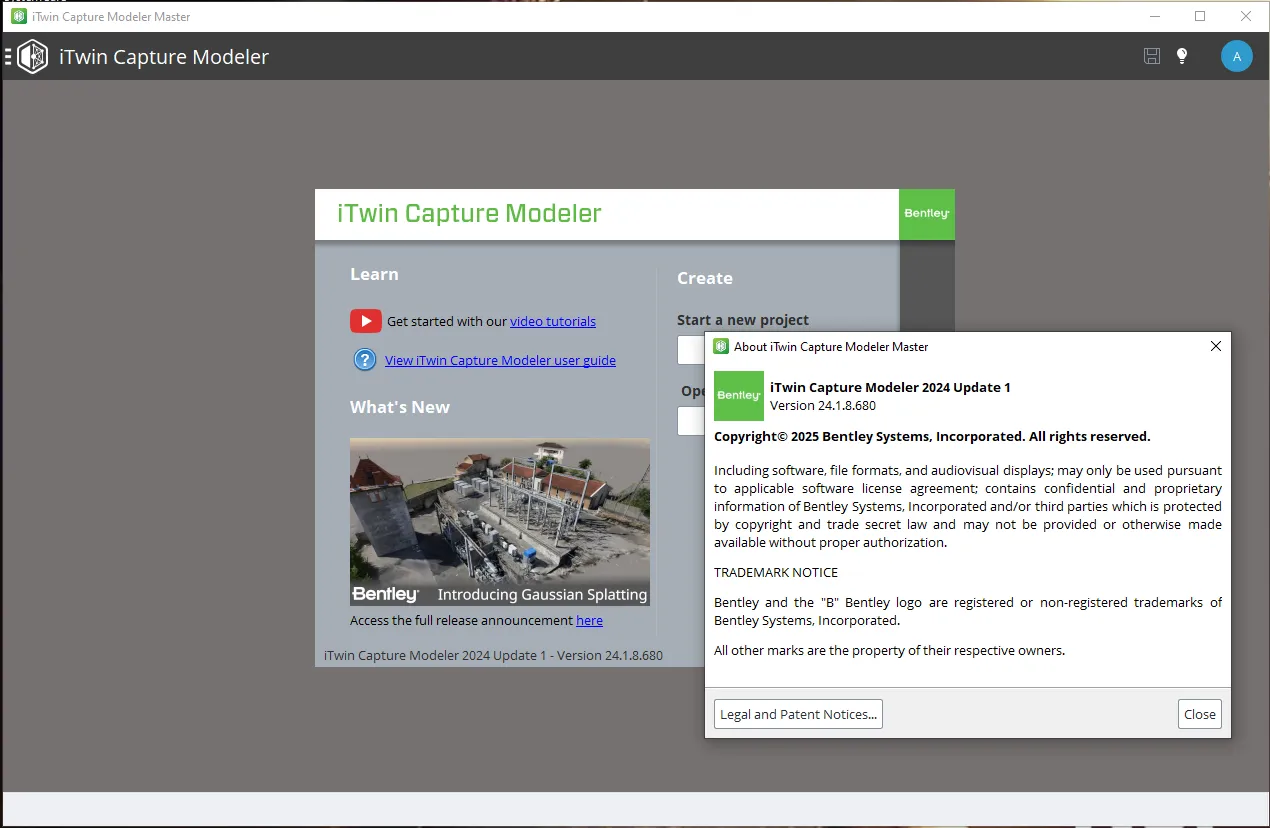Image resolution: width=1270 pixels, height=828 pixels.
Task: Follow the "here" release announcement link
Action: click(x=589, y=620)
